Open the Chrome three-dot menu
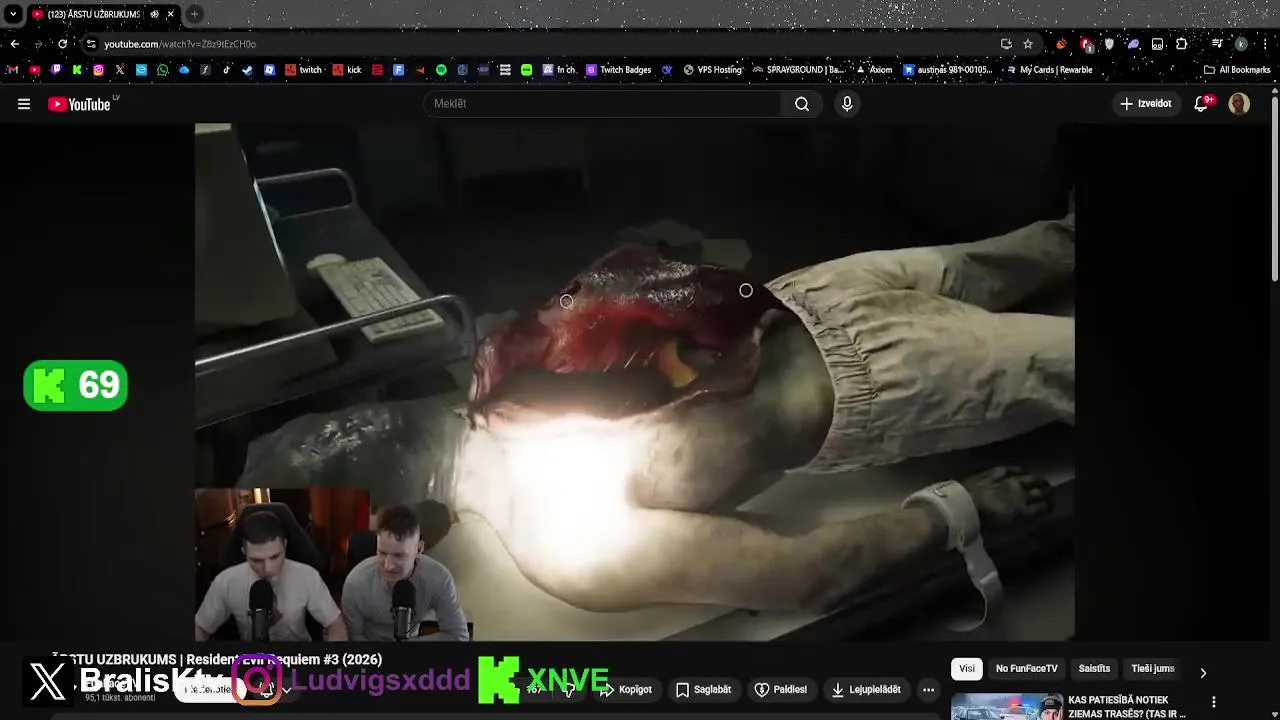Viewport: 1280px width, 720px height. click(1265, 44)
